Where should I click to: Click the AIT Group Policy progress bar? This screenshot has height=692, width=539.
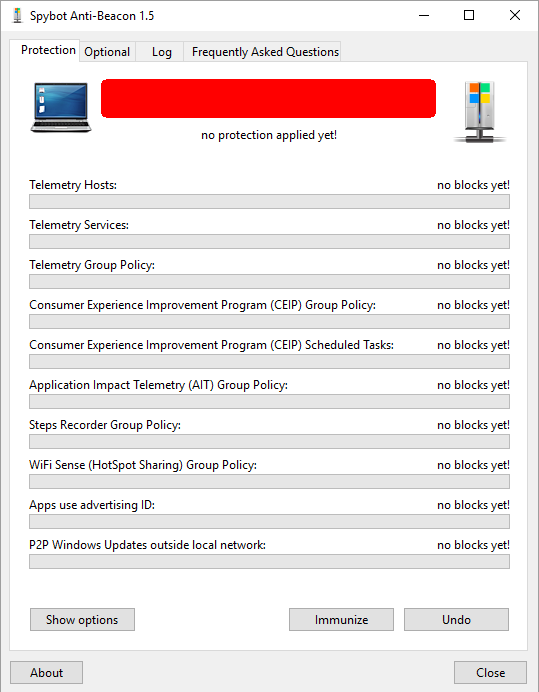pos(269,402)
